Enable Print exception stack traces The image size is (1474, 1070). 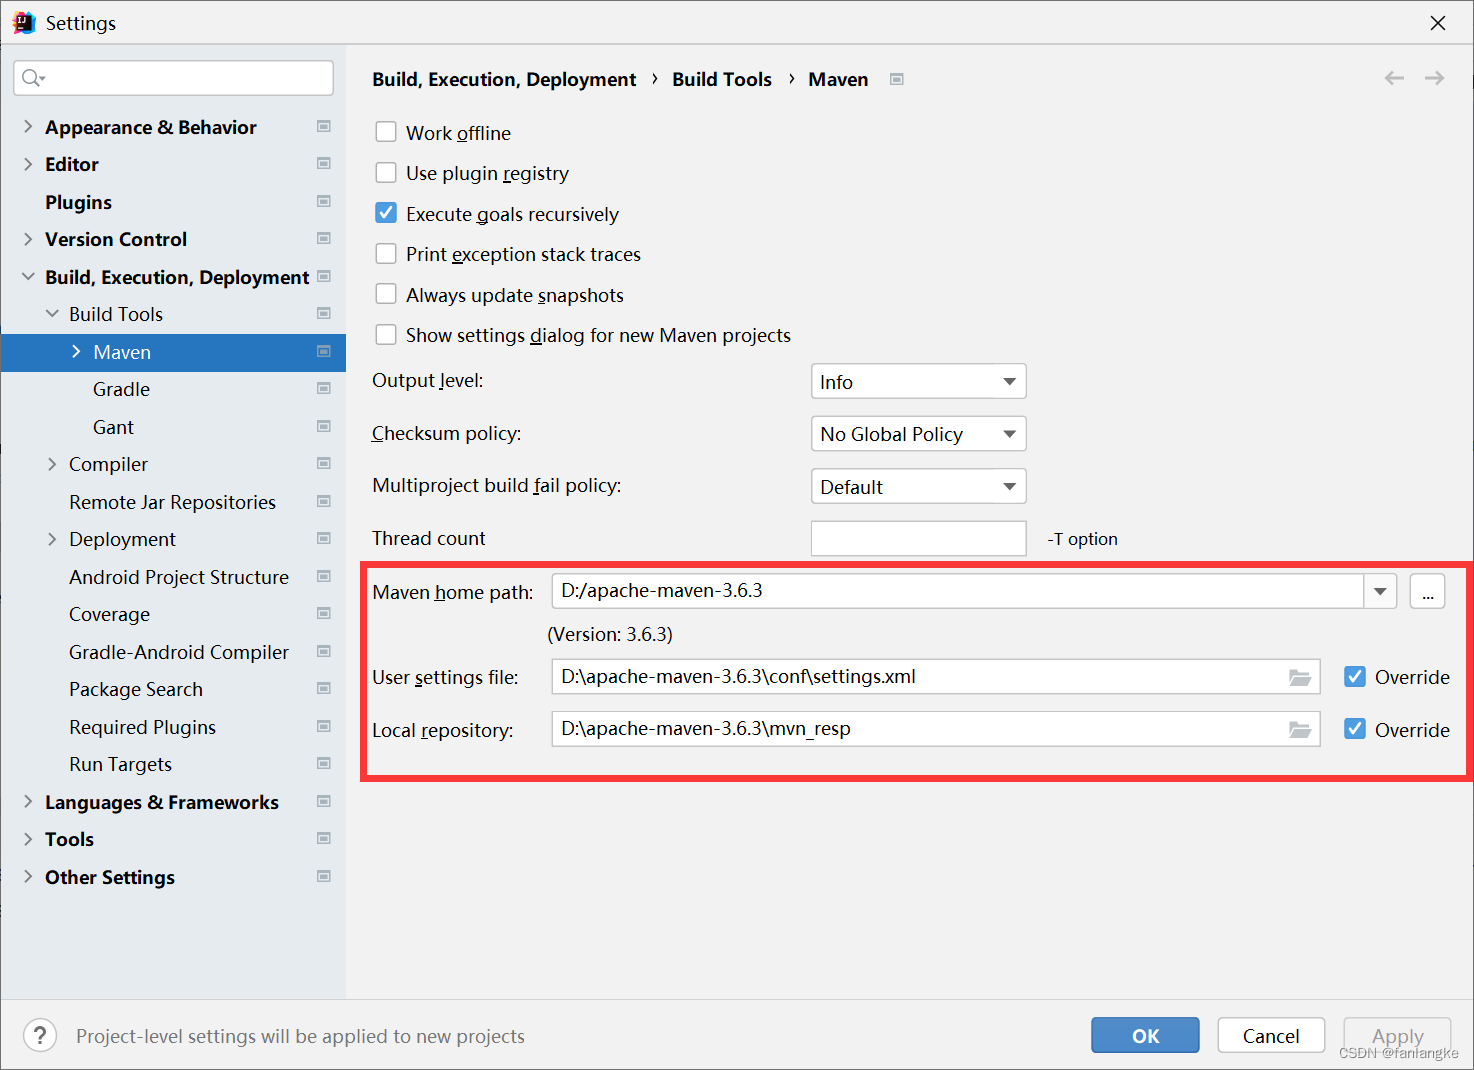386,254
